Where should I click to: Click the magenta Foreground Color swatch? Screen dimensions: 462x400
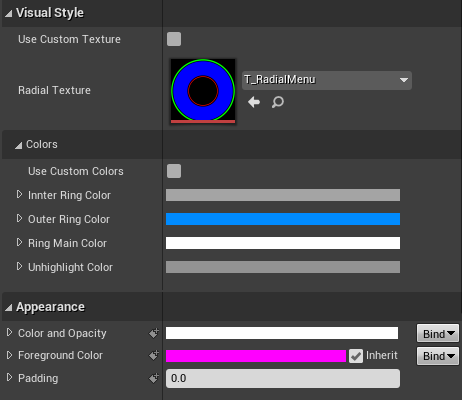[256, 356]
